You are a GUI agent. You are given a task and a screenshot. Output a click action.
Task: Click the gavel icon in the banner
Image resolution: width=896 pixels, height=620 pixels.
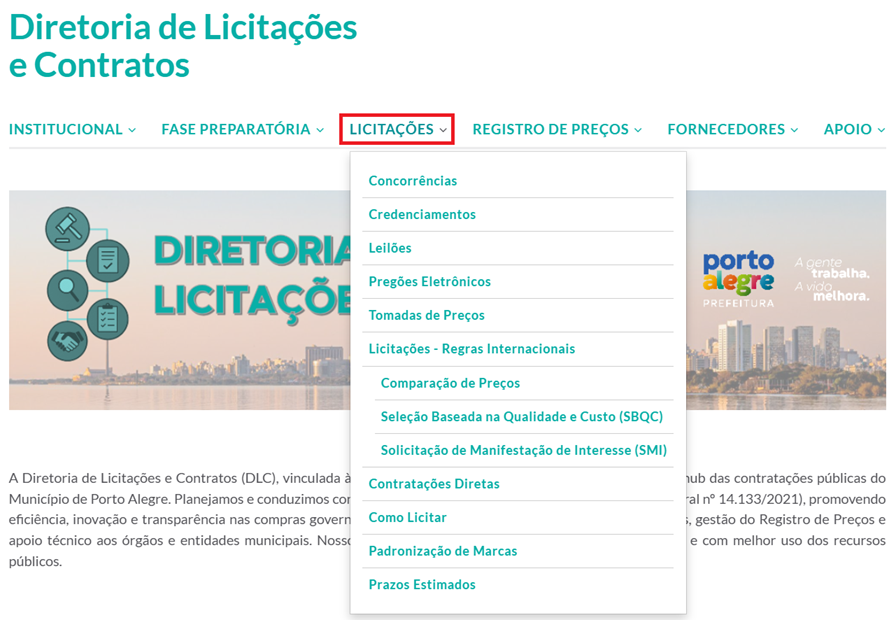[67, 227]
